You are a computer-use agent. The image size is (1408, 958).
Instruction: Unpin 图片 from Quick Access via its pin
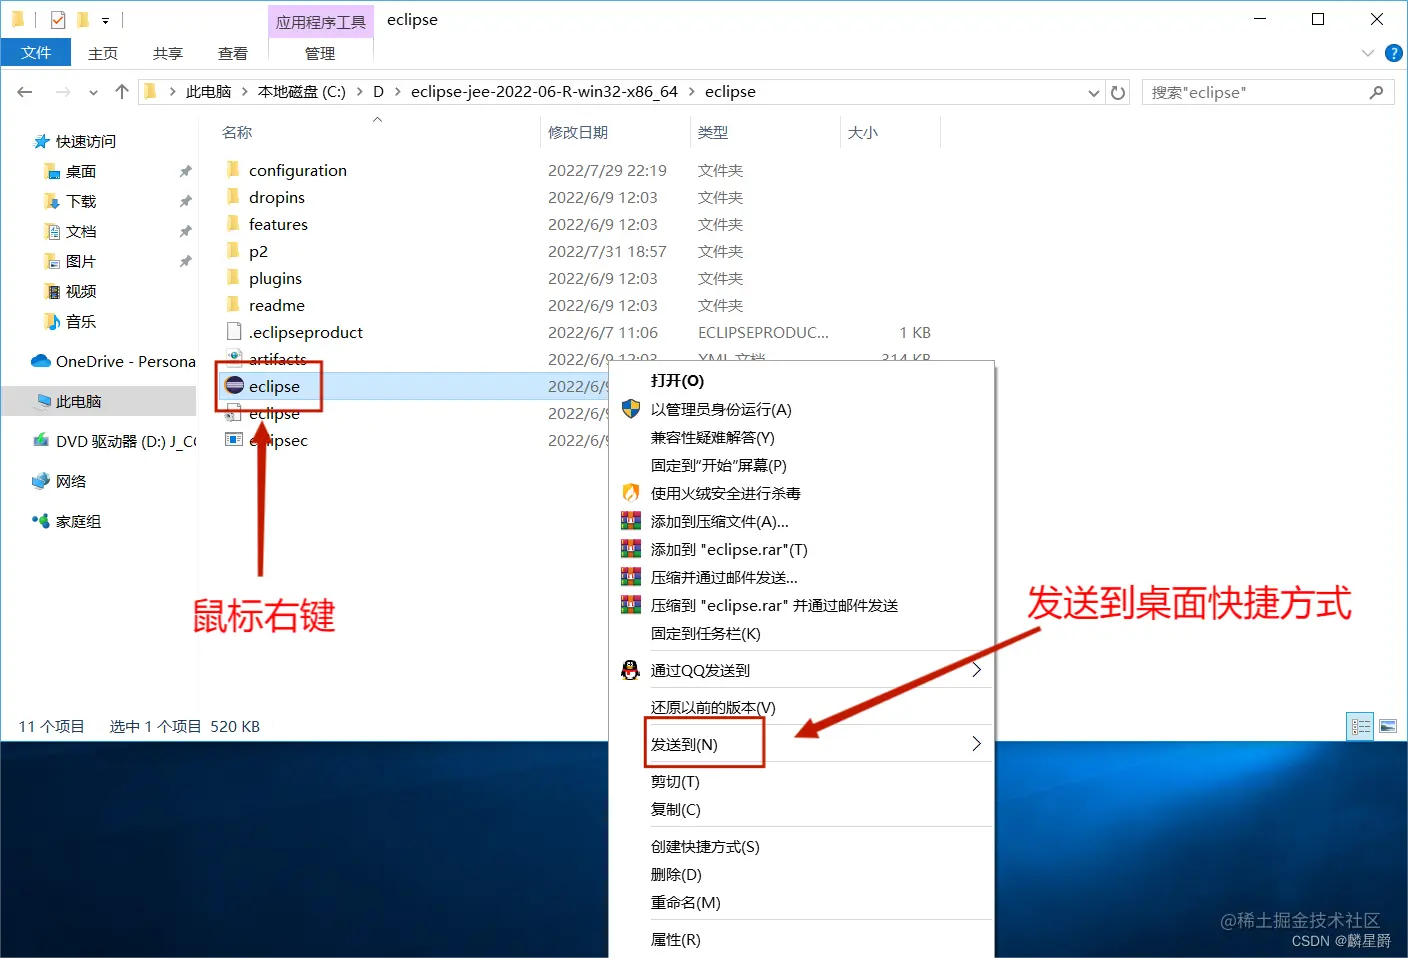pos(185,261)
